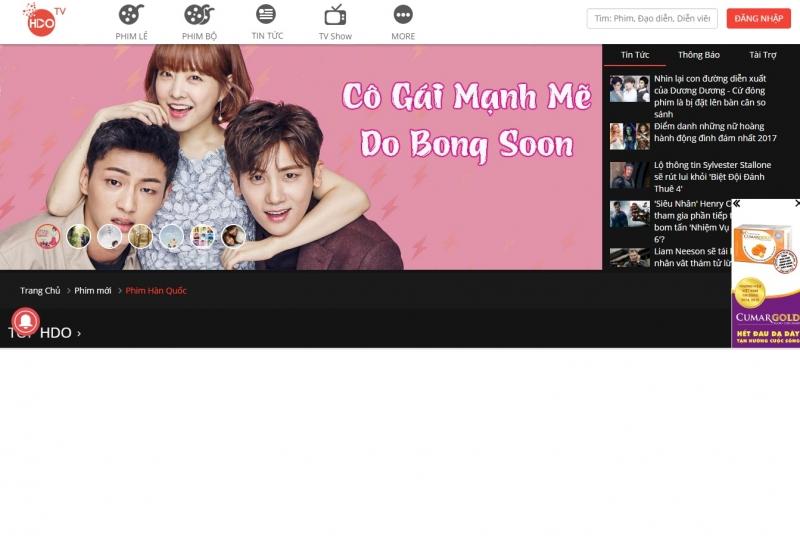800x536 pixels.
Task: Switch to the Thông Báo tab
Action: (698, 55)
